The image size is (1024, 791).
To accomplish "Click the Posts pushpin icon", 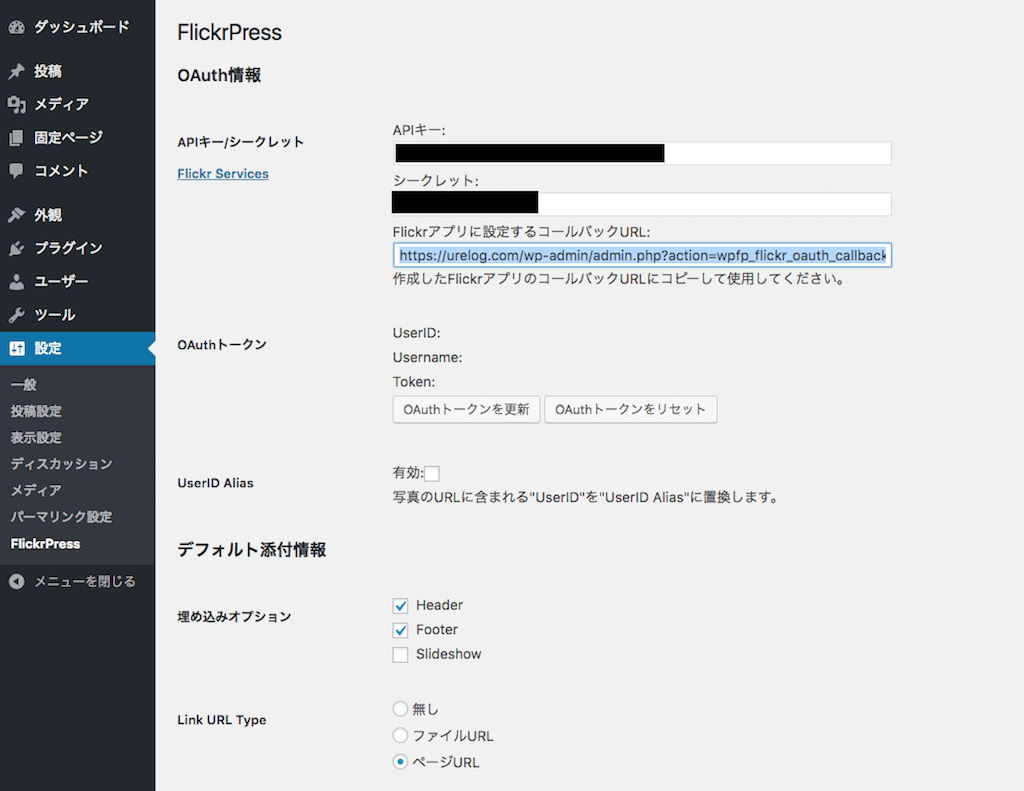I will coord(16,71).
